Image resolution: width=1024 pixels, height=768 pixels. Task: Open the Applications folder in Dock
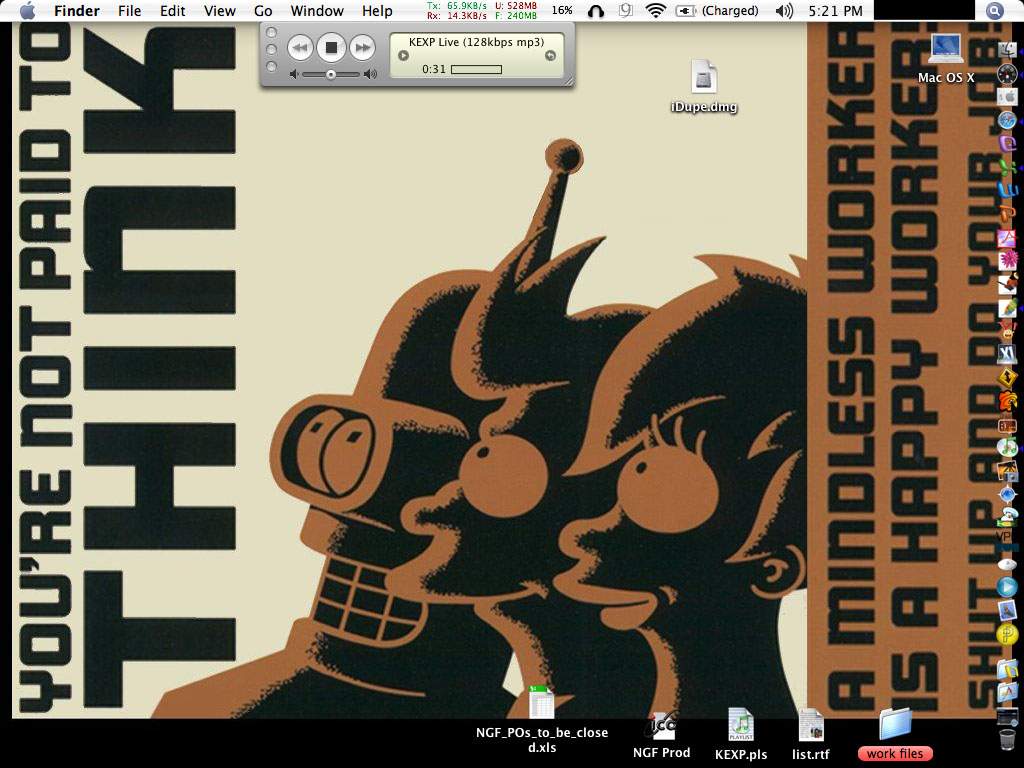pos(1008,692)
